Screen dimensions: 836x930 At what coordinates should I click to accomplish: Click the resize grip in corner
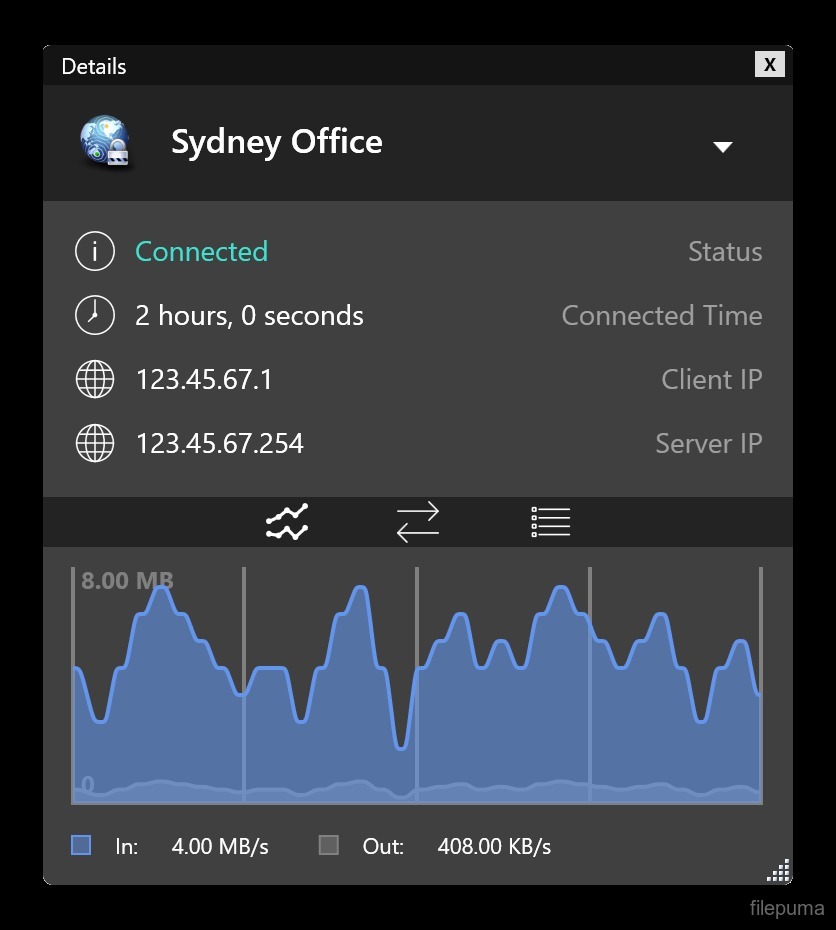coord(778,871)
